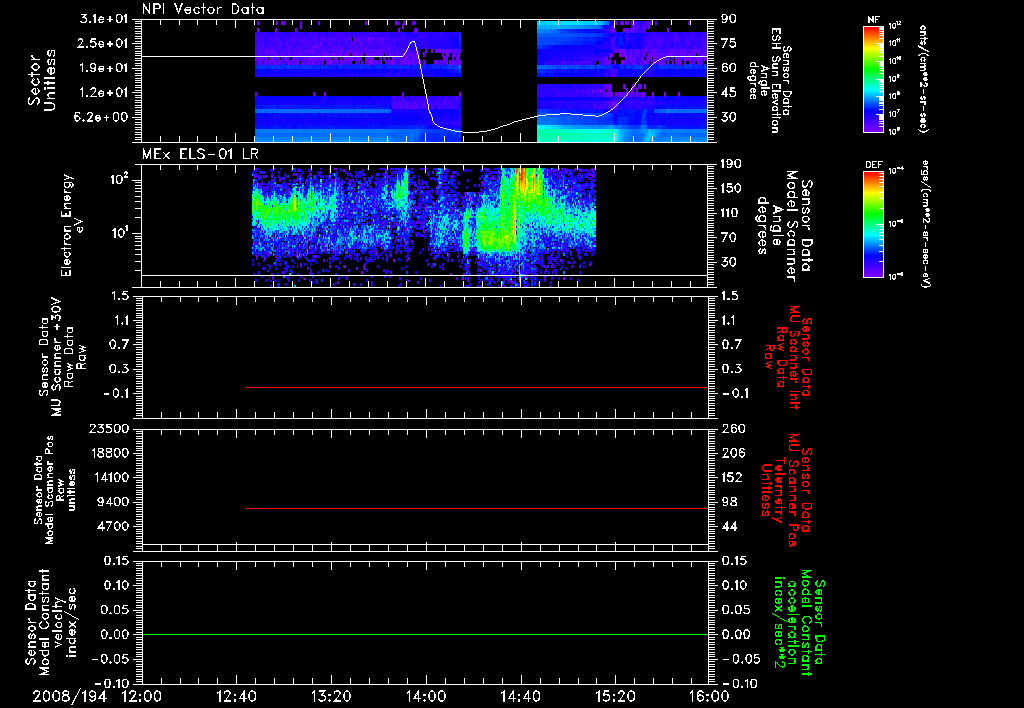Click the green 'Model Constant acceleration' label

point(799,622)
